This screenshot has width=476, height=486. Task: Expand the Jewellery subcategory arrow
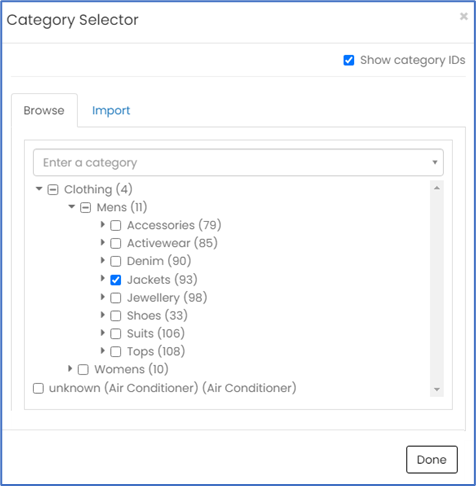pyautogui.click(x=103, y=297)
